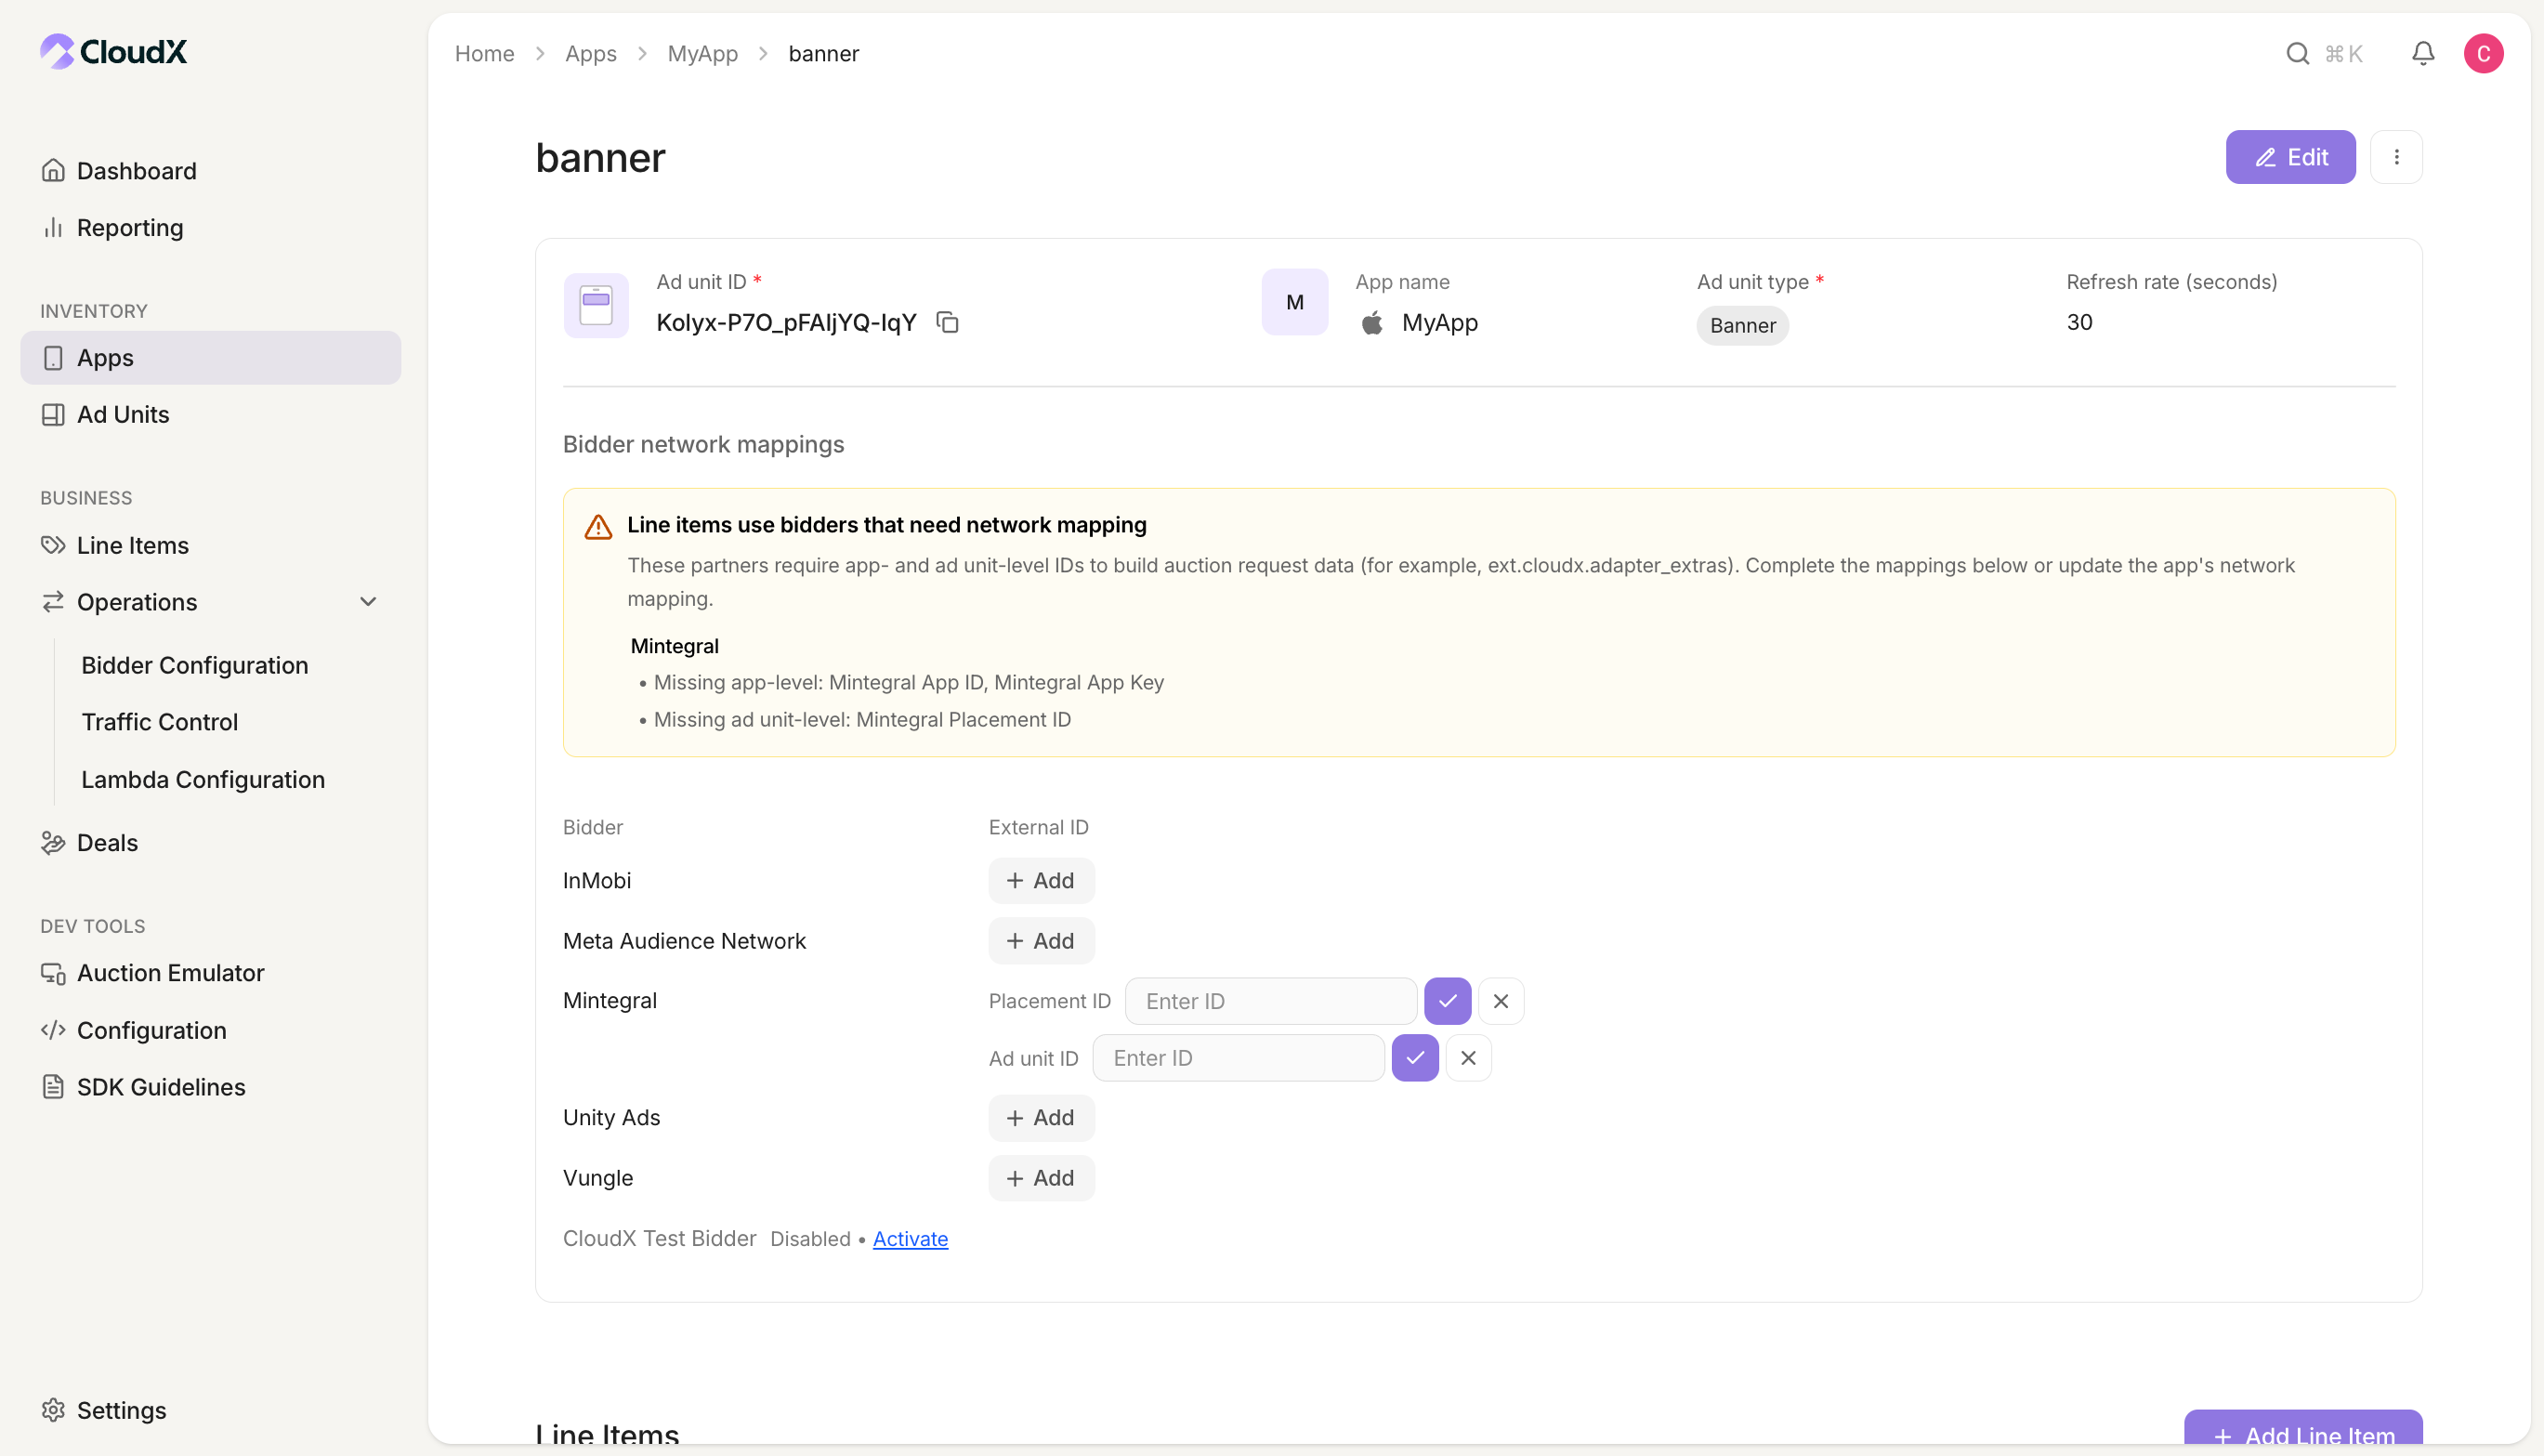Click the CloudX logo icon

pyautogui.click(x=57, y=51)
